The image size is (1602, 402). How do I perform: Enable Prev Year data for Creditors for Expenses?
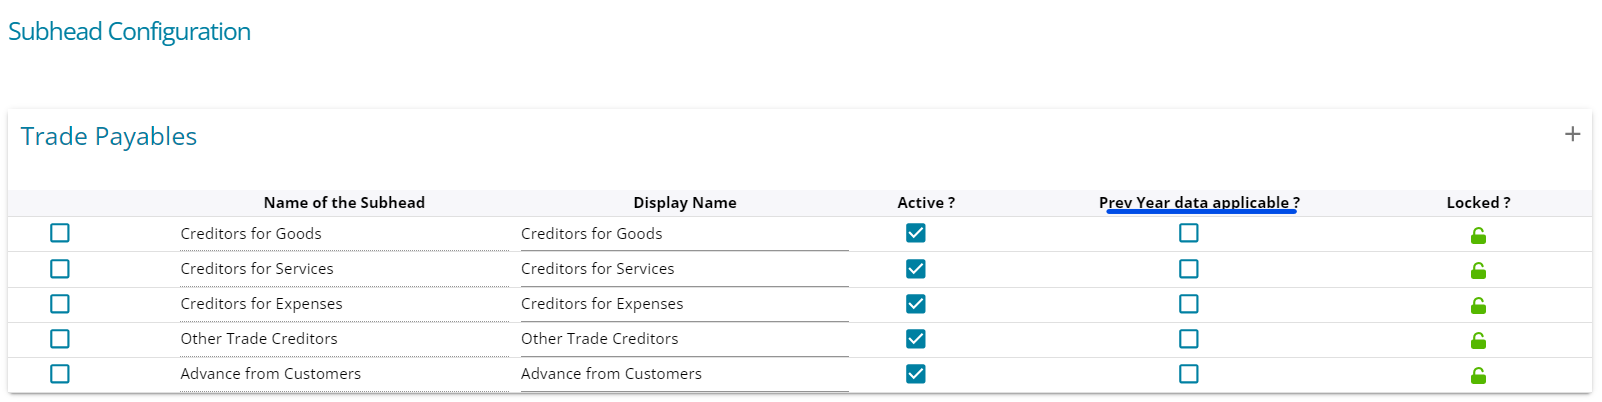[x=1188, y=304]
